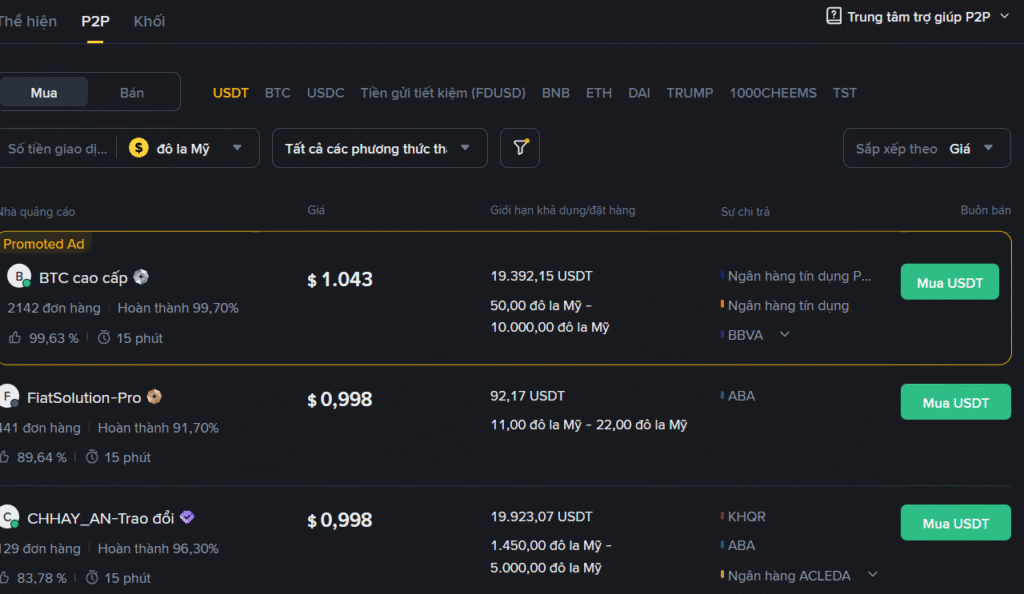The width and height of the screenshot is (1024, 594).
Task: Click Mua USDT for FiatSolution-Pro
Action: coord(955,403)
